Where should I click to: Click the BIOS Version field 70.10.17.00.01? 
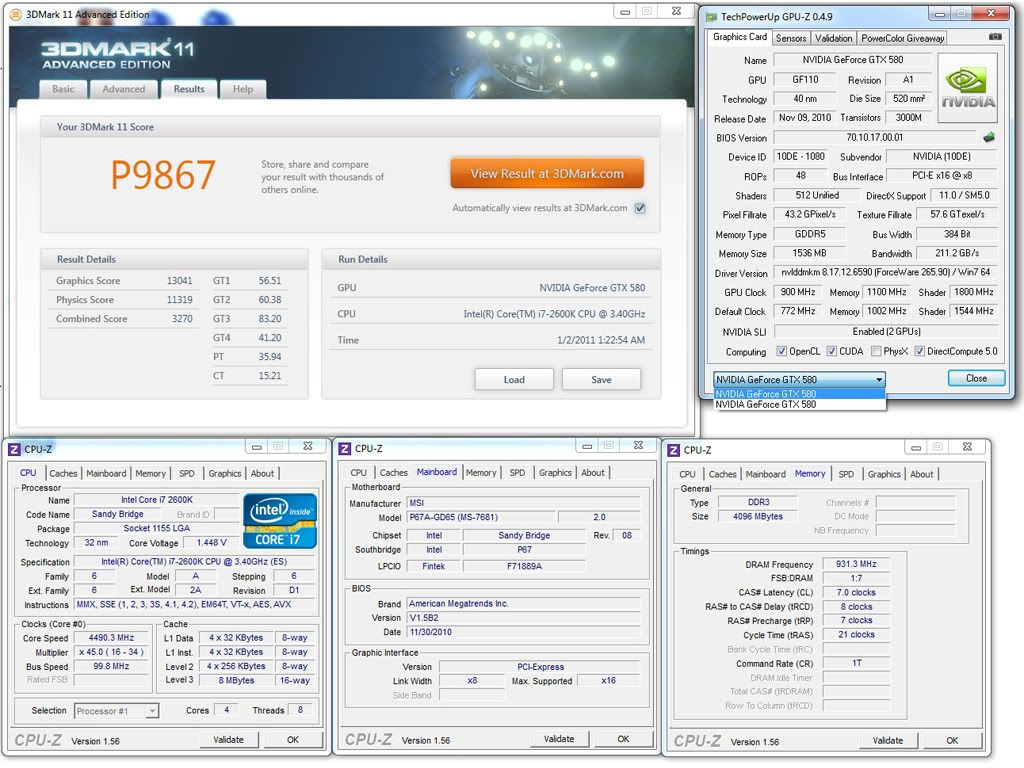(875, 138)
